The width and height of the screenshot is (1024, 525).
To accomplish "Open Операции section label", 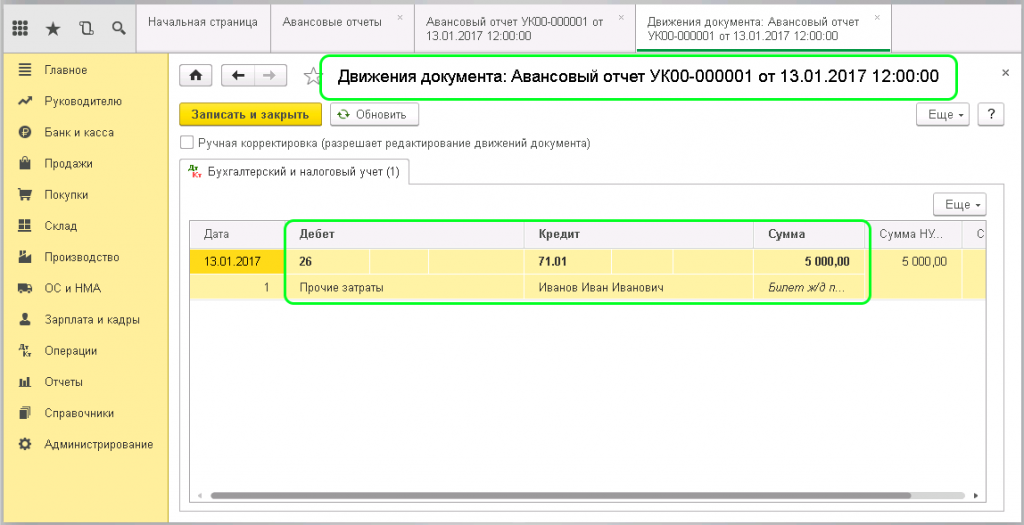I will [71, 351].
